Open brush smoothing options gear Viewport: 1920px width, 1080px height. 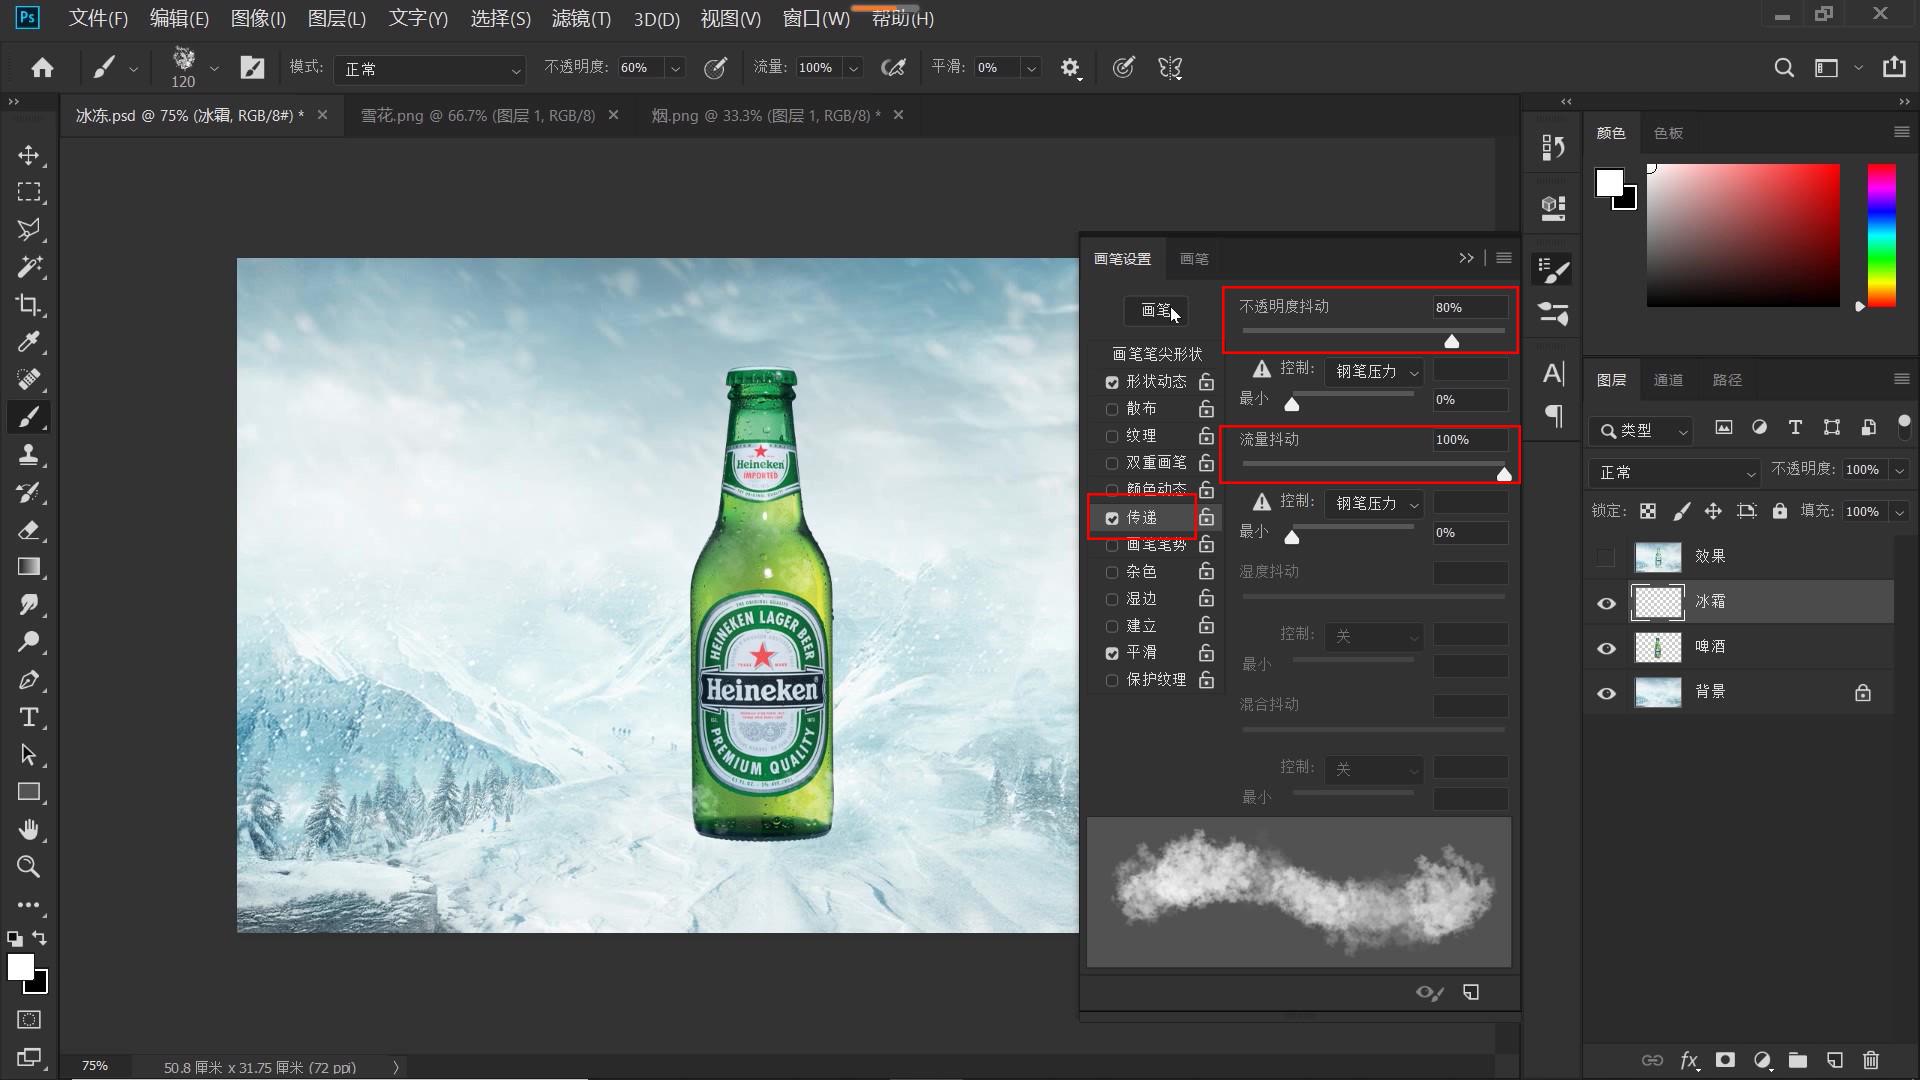pyautogui.click(x=1070, y=68)
